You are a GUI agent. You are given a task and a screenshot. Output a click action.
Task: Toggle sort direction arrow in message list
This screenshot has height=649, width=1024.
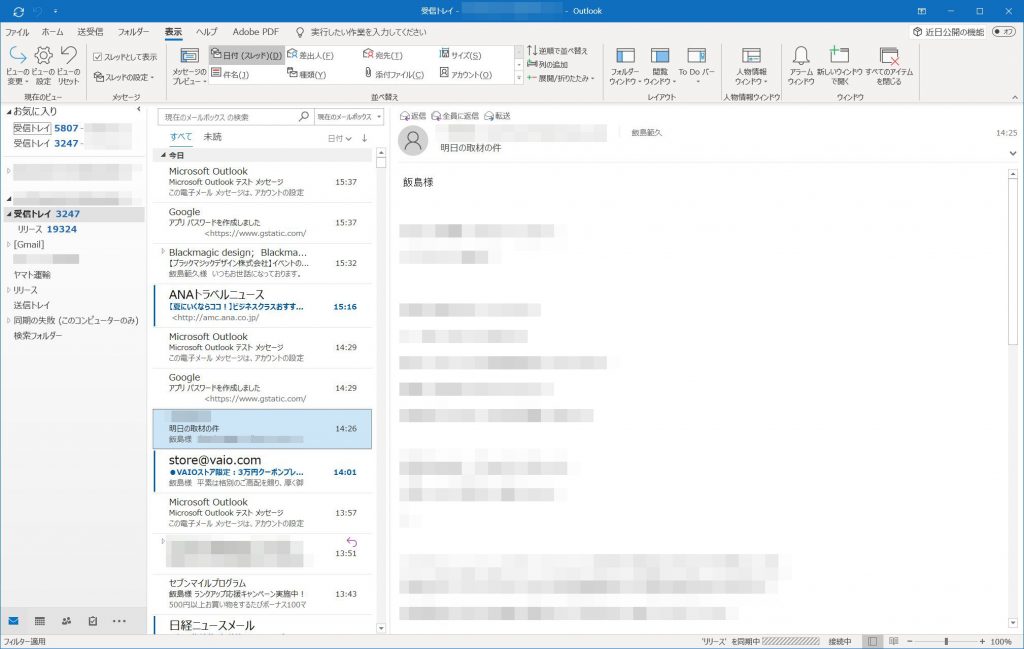[x=364, y=138]
